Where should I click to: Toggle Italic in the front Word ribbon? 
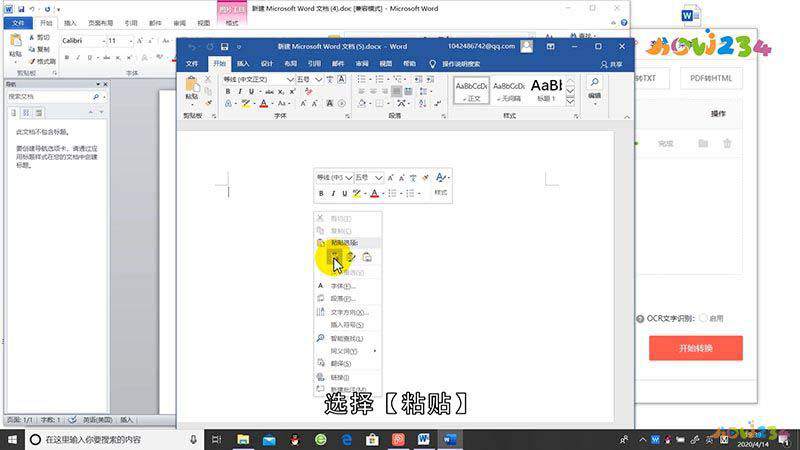click(x=240, y=91)
